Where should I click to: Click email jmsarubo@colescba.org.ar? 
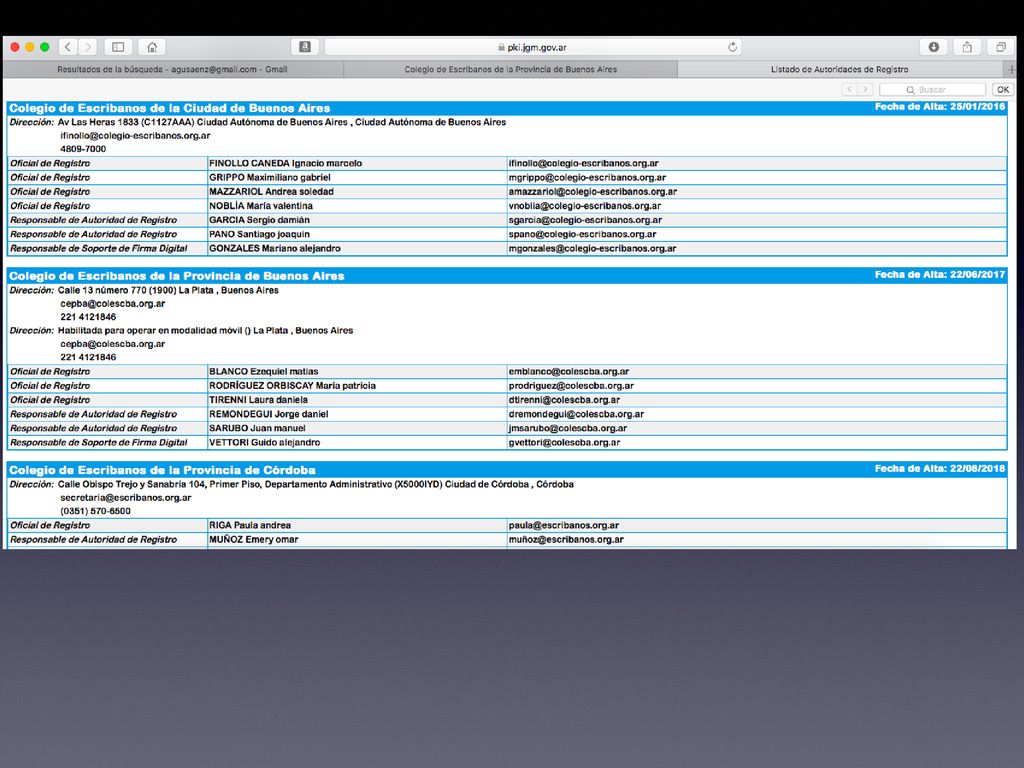[x=568, y=428]
